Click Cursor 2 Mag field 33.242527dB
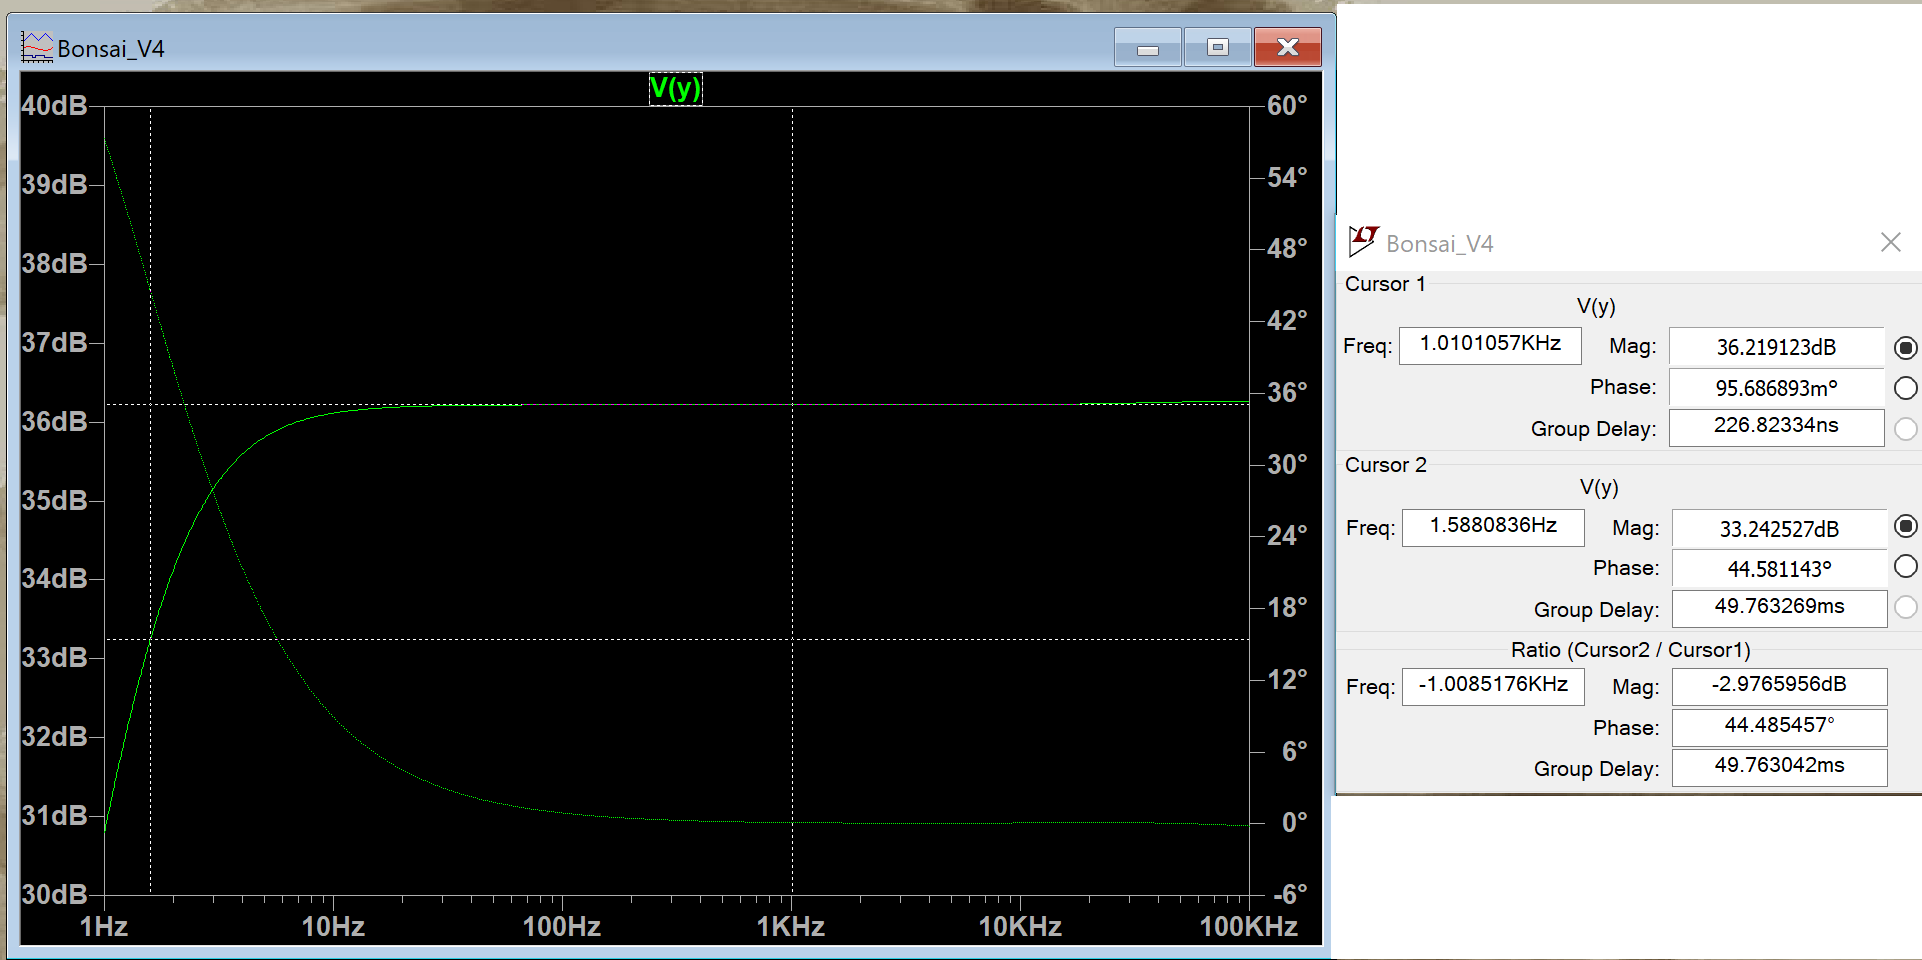Screen dimensions: 1922x960 (x=1780, y=529)
